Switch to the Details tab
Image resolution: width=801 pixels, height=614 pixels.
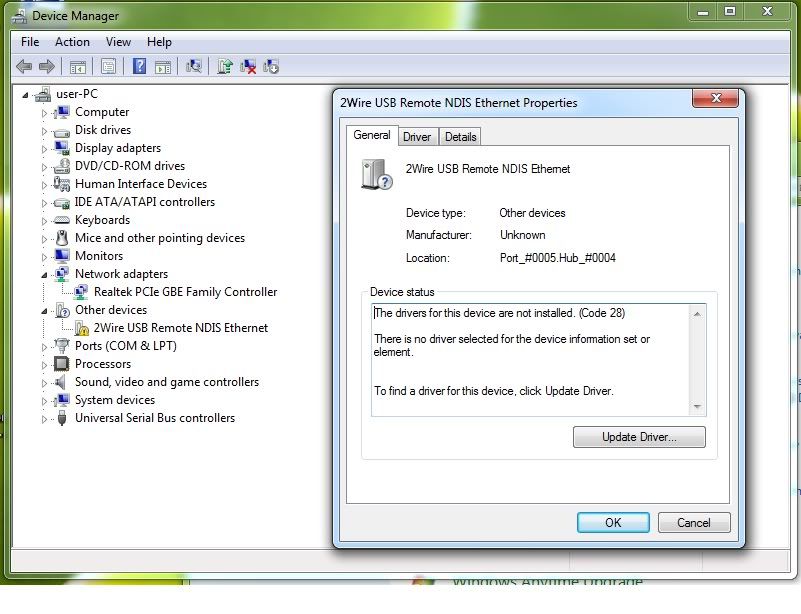point(460,137)
